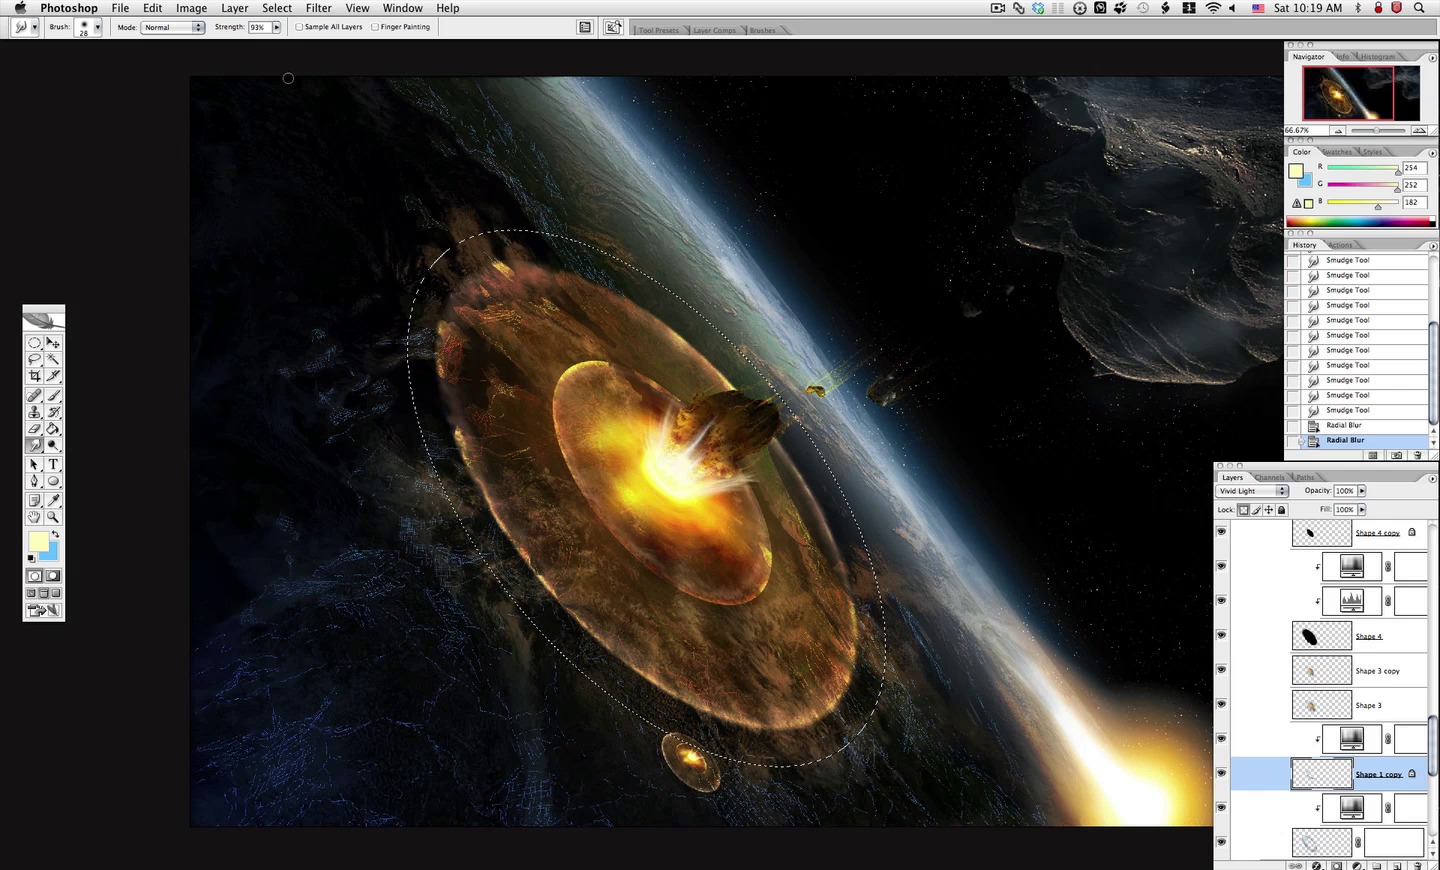Select the Paint Bucket tool
1440x870 pixels.
pyautogui.click(x=53, y=428)
